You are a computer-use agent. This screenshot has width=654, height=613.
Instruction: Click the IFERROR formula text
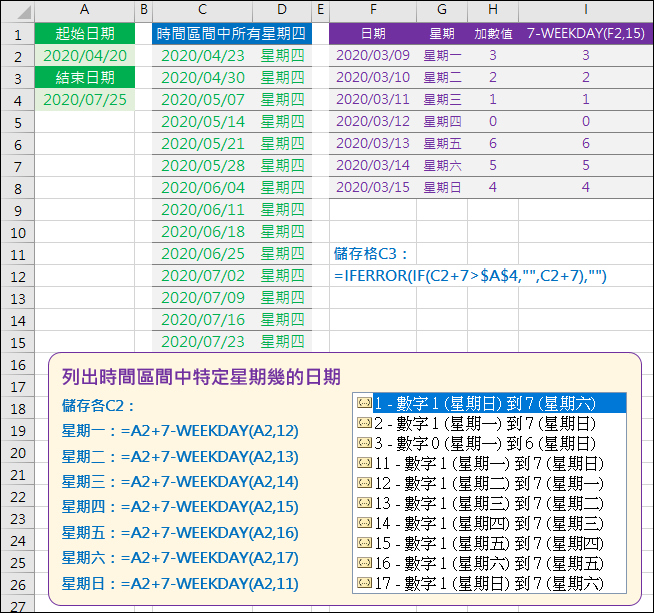(x=470, y=276)
